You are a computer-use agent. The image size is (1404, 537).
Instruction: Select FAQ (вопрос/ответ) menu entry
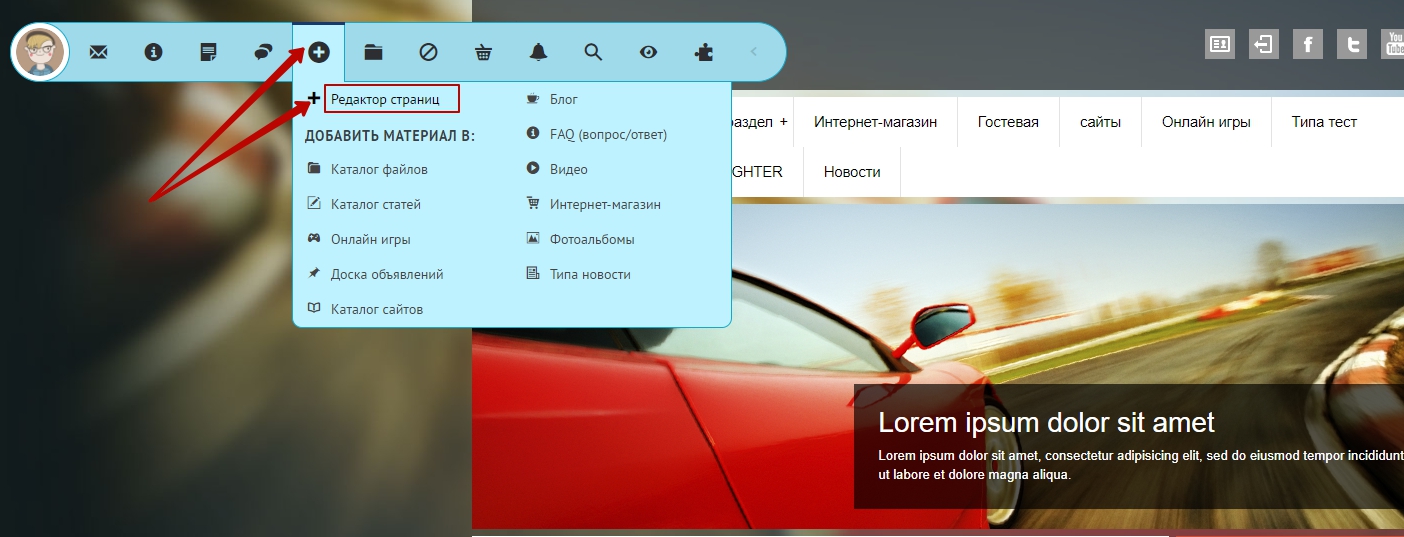(x=608, y=134)
